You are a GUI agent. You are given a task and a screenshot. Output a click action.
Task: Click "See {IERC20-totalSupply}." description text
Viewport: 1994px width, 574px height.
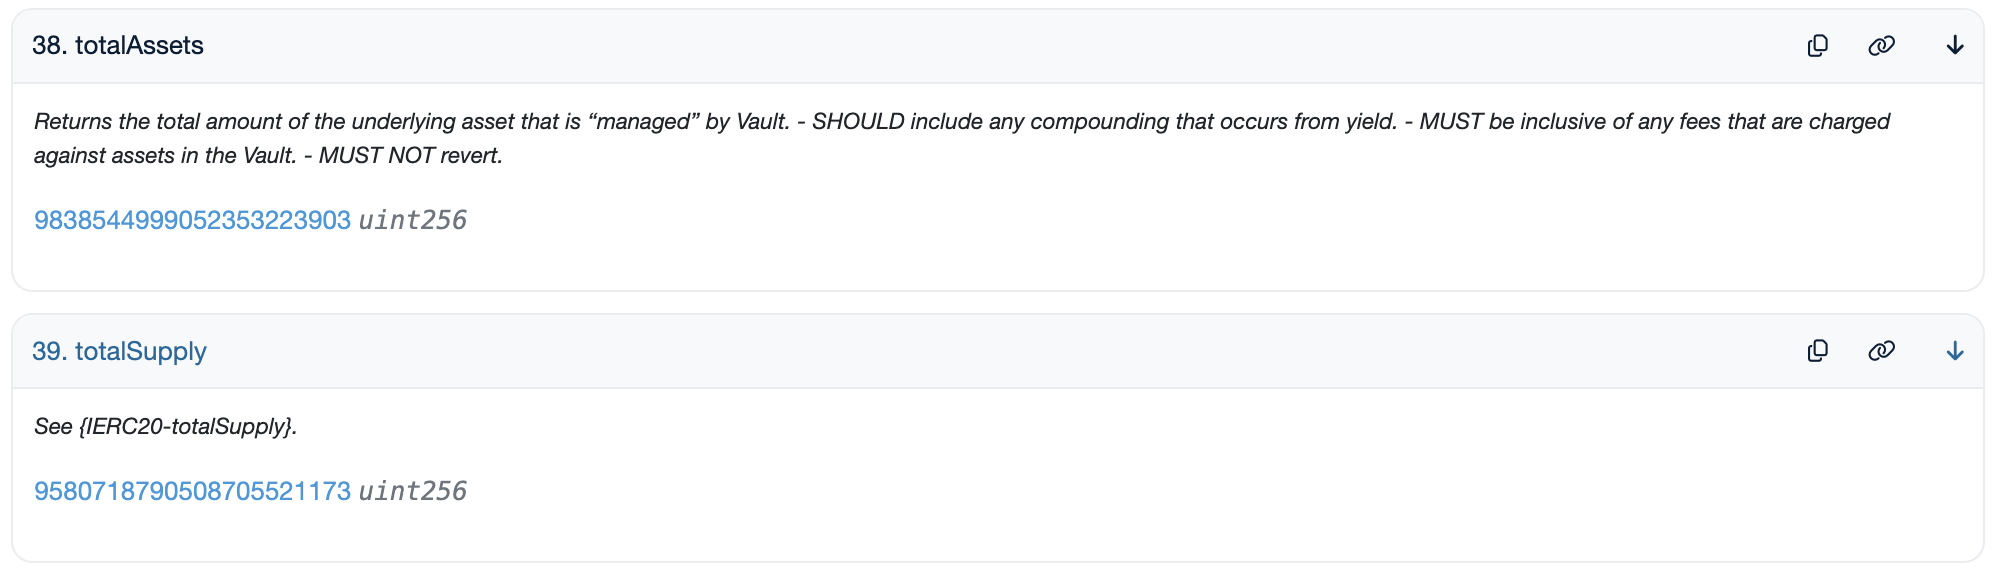coord(165,427)
